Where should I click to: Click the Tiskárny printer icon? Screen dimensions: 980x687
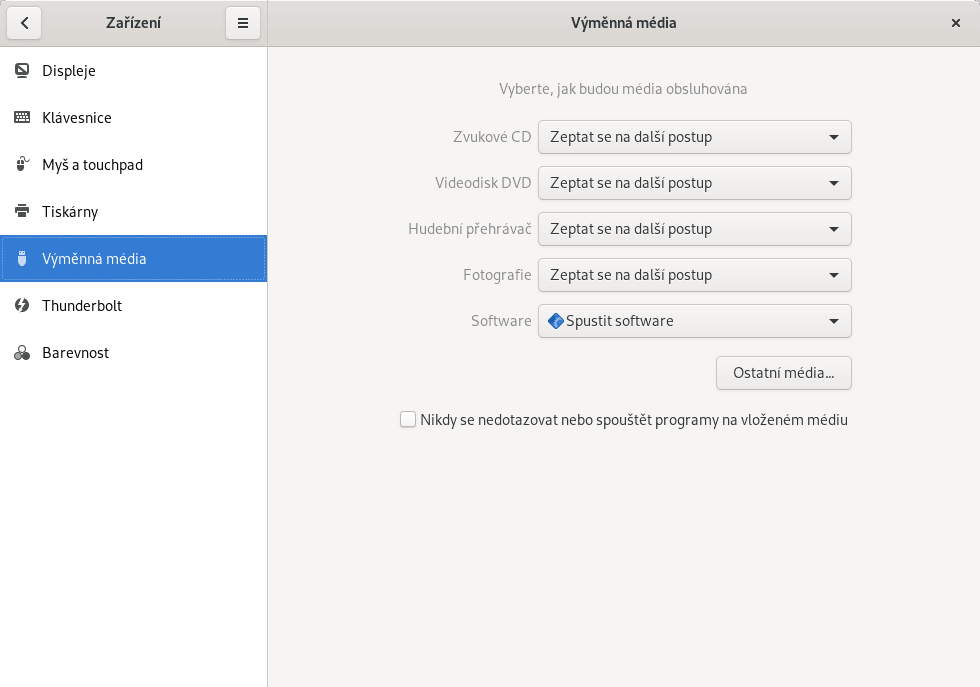pyautogui.click(x=21, y=211)
